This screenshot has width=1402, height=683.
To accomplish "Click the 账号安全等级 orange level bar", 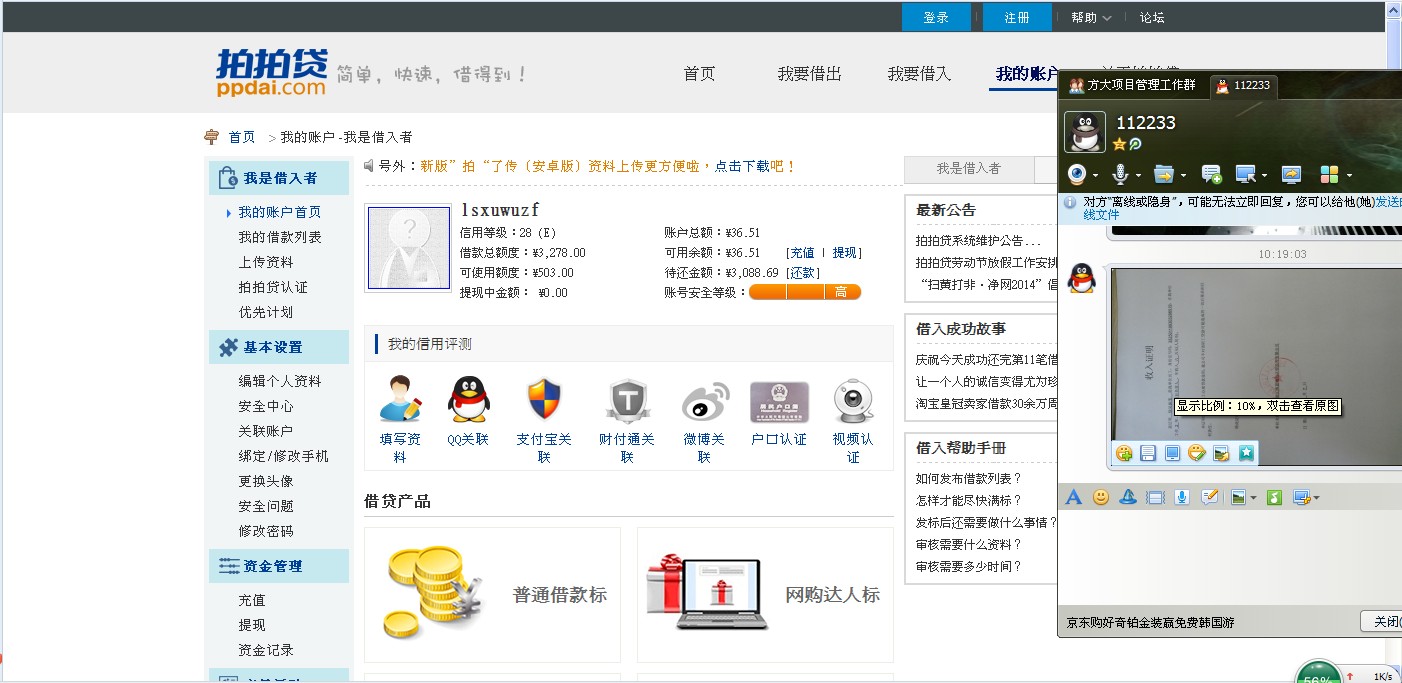I will (804, 292).
